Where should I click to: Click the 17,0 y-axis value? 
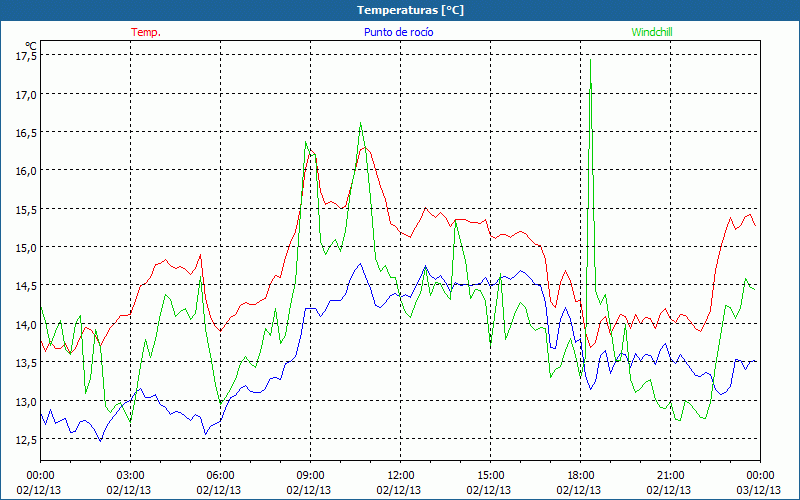(26, 94)
